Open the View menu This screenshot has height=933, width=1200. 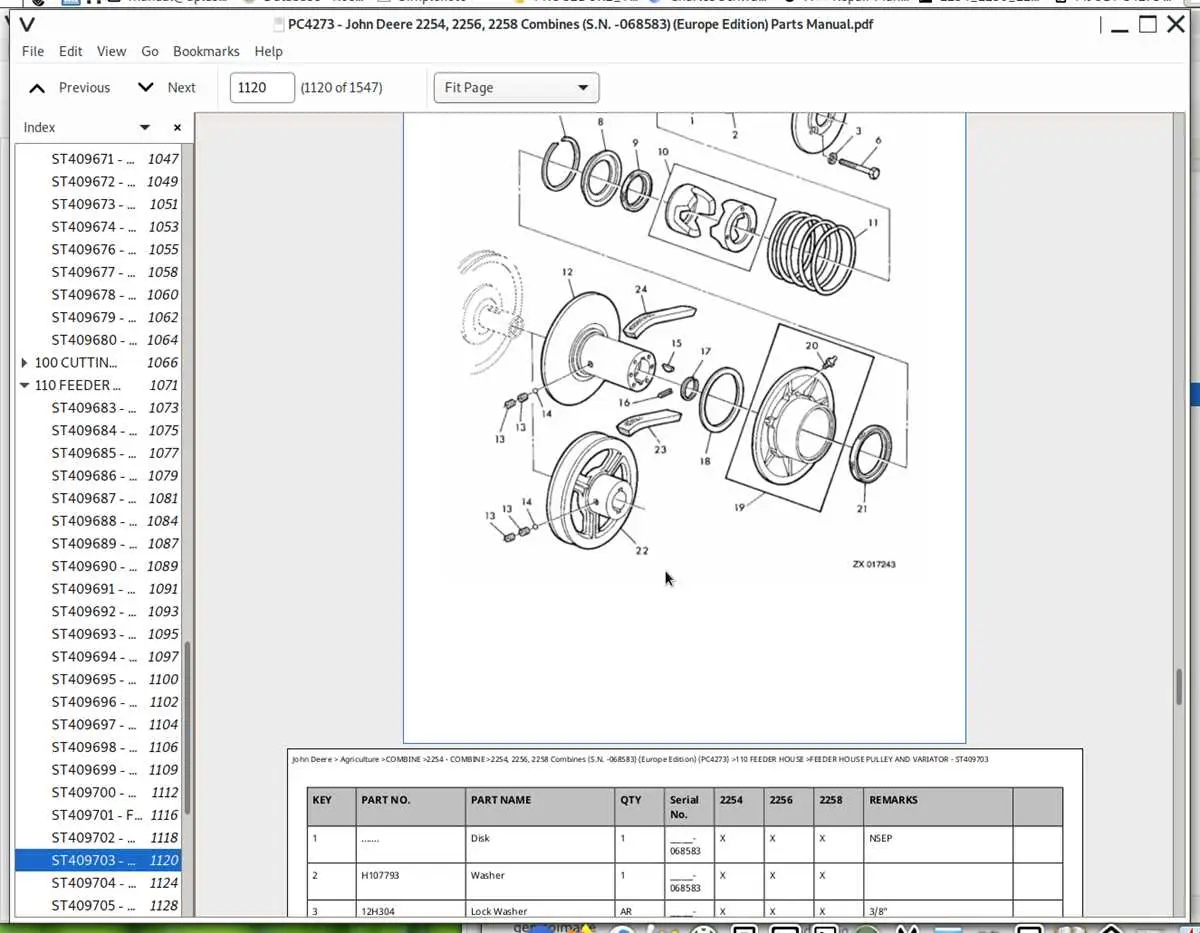[x=112, y=51]
